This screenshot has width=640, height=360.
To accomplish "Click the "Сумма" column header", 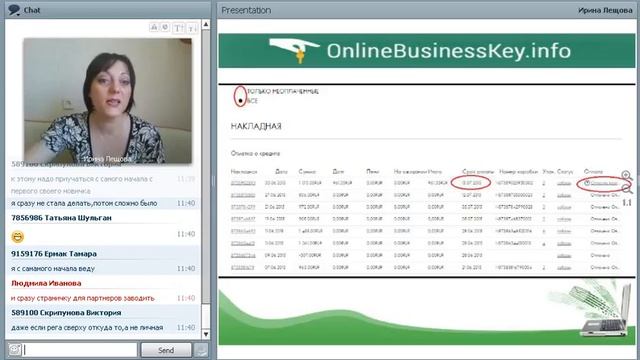I will (x=307, y=172).
